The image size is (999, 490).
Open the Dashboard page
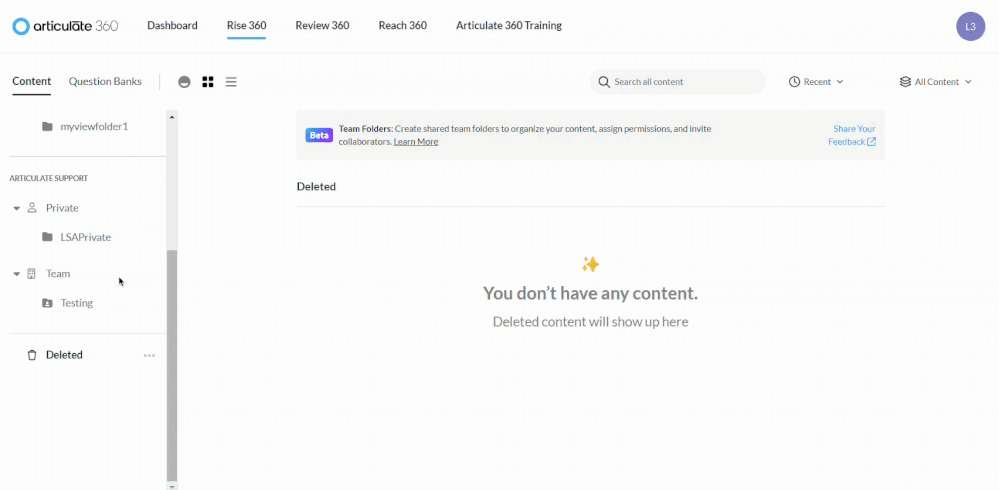tap(172, 26)
